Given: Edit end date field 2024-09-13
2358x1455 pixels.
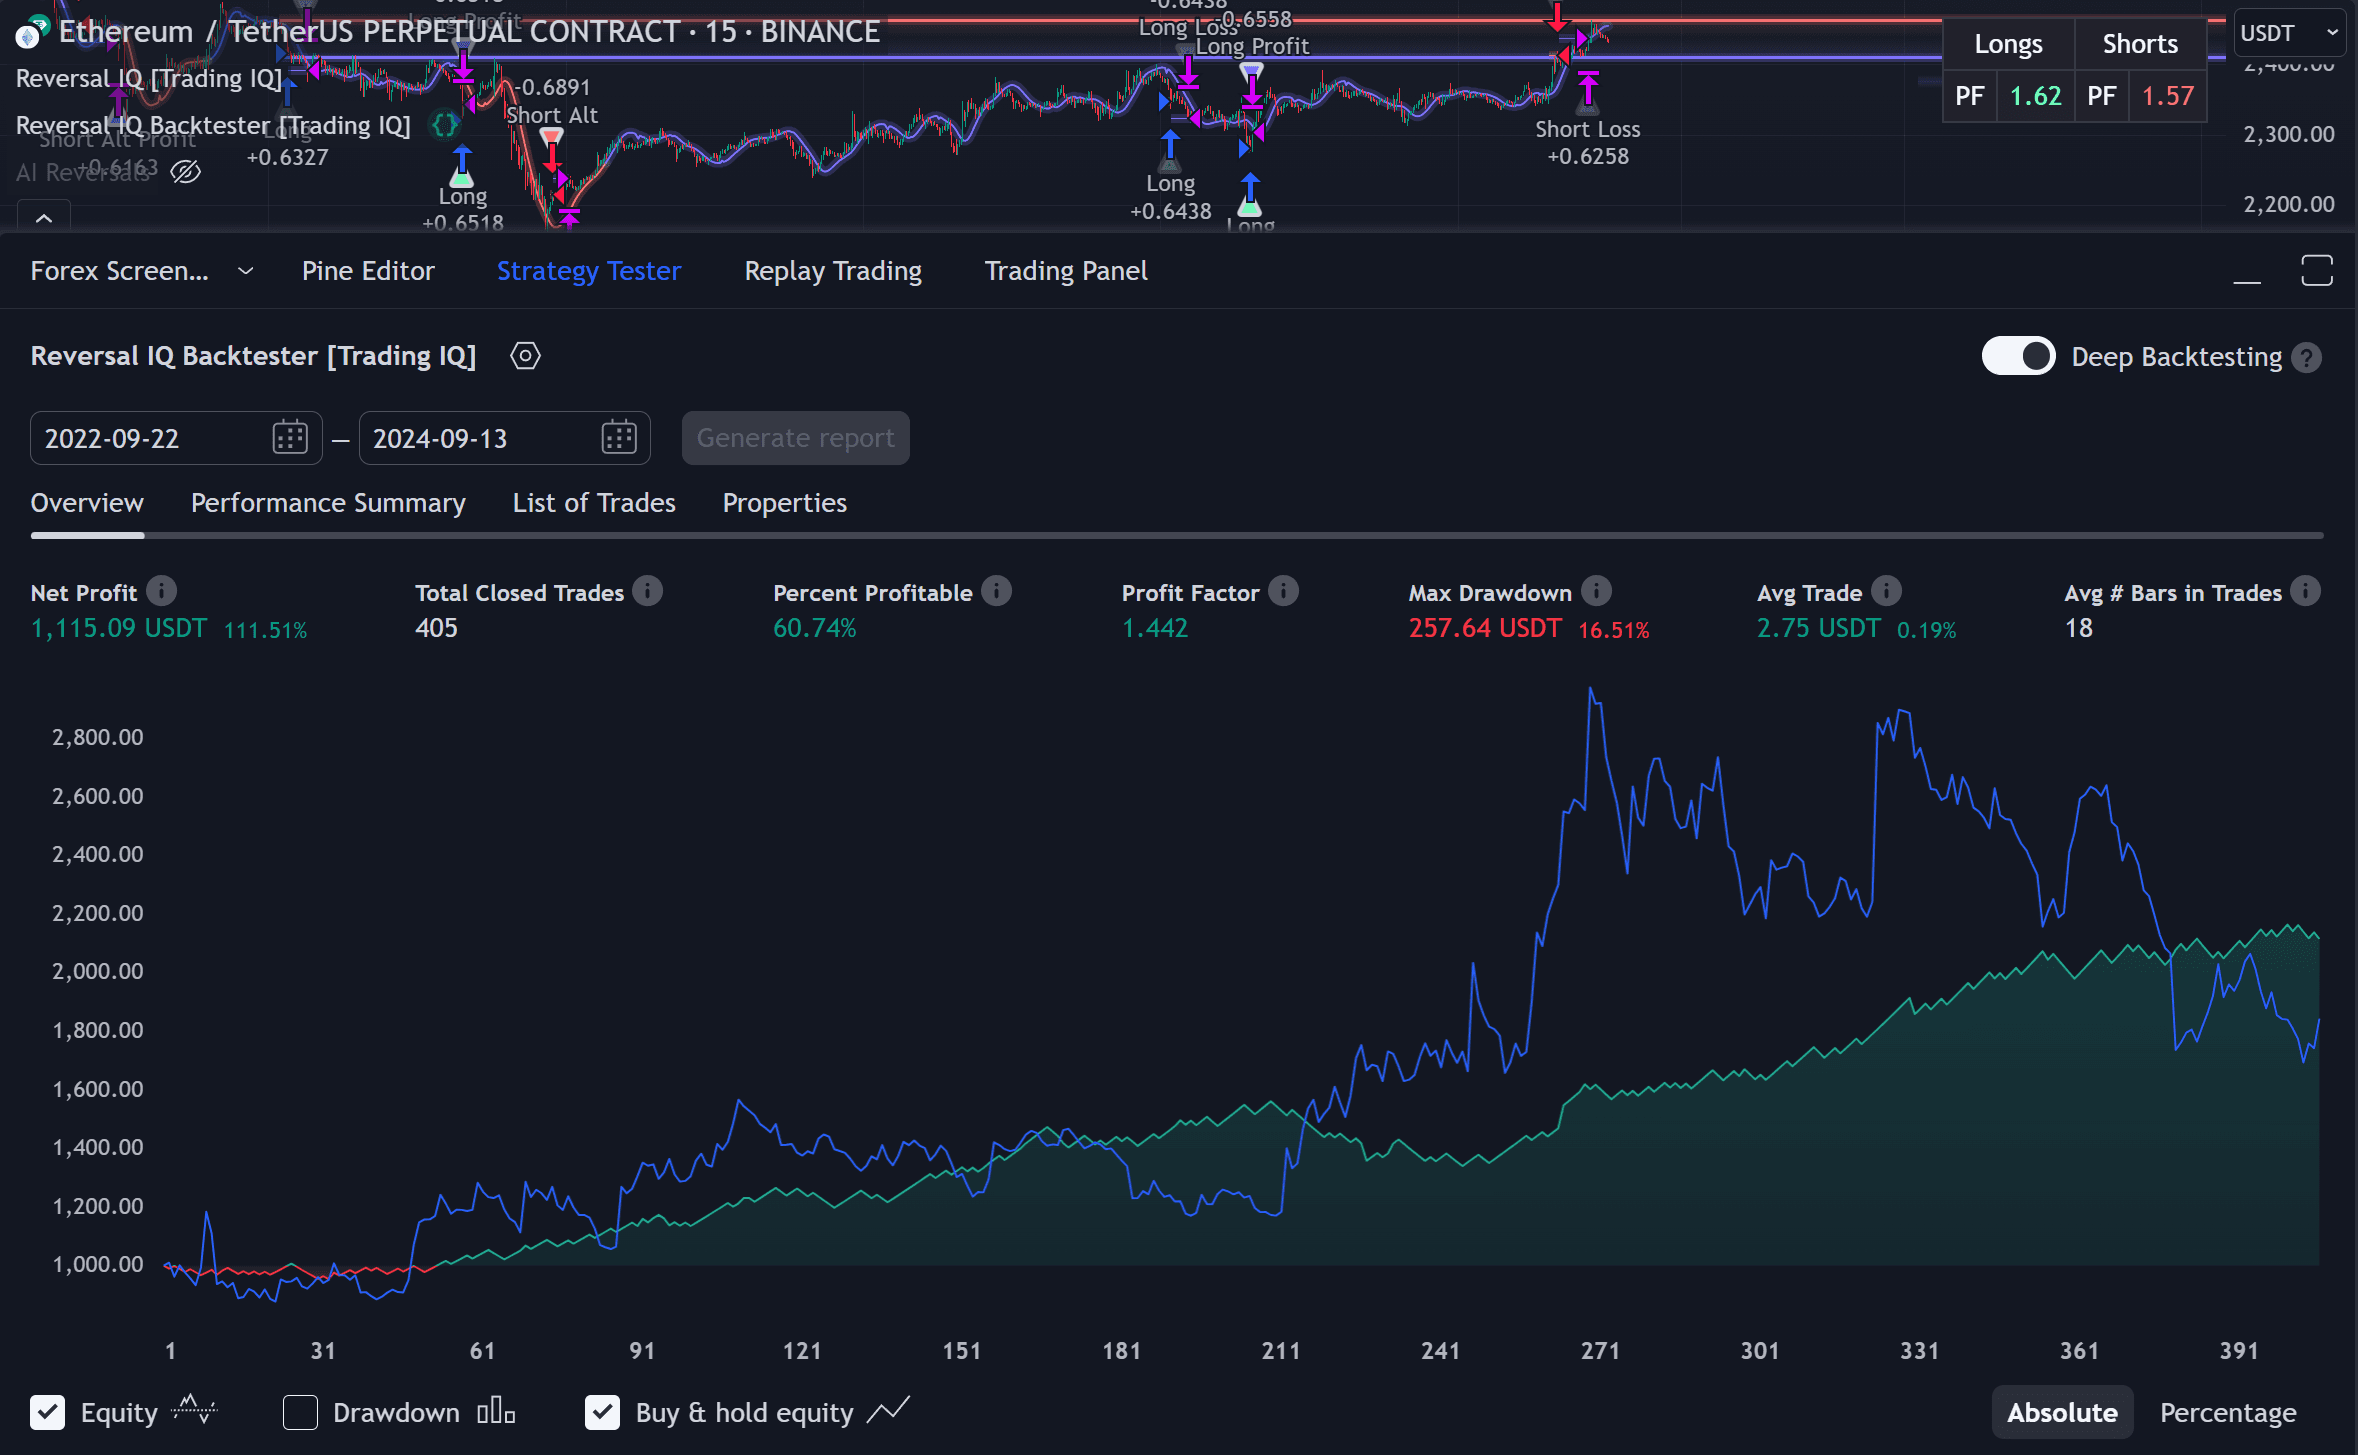Looking at the screenshot, I should click(504, 438).
